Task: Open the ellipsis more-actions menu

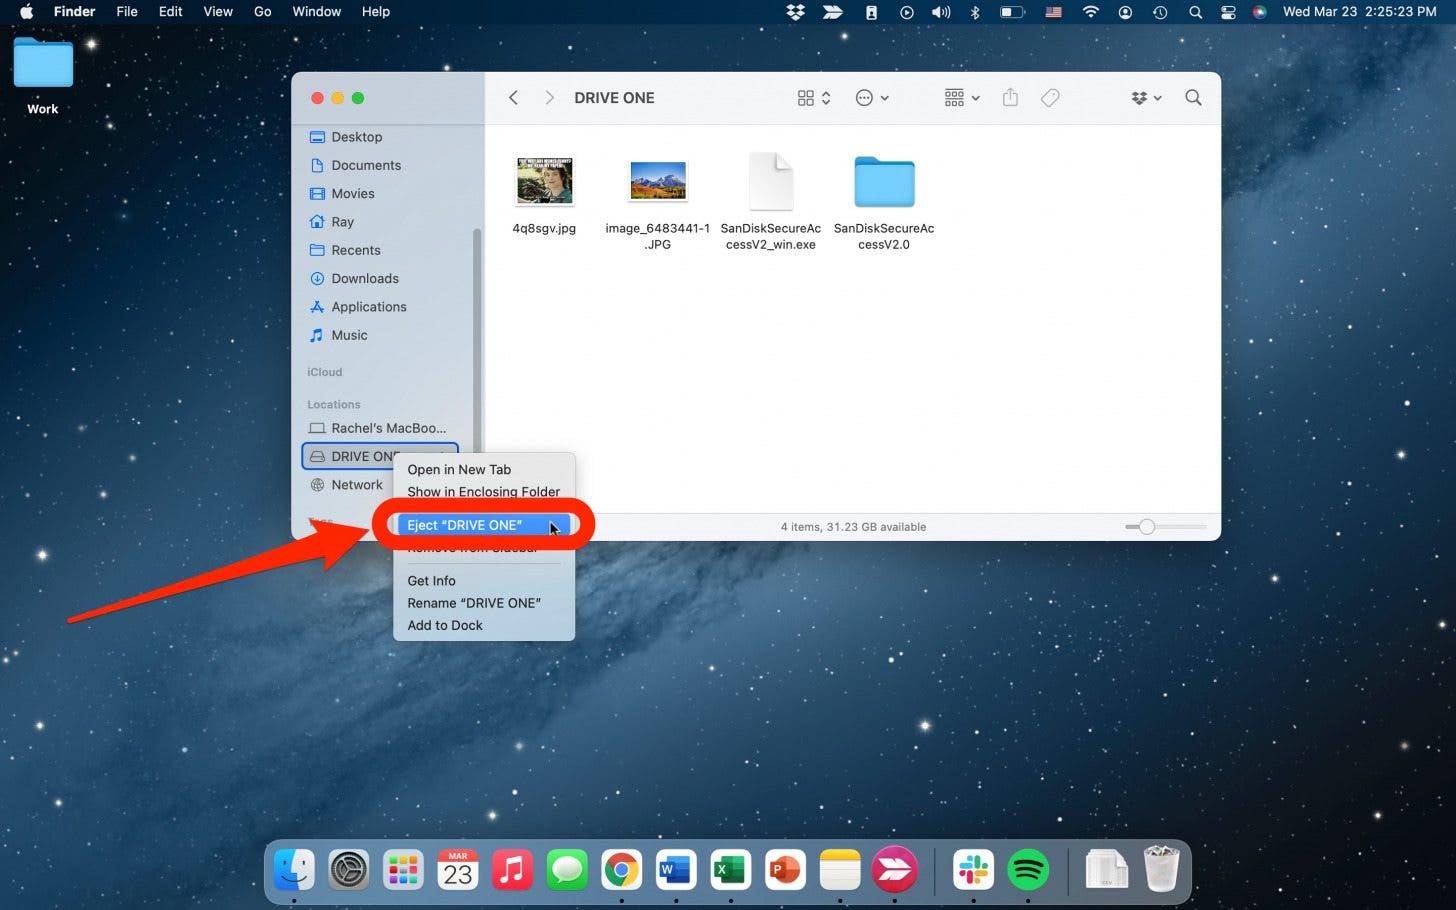Action: pos(871,97)
